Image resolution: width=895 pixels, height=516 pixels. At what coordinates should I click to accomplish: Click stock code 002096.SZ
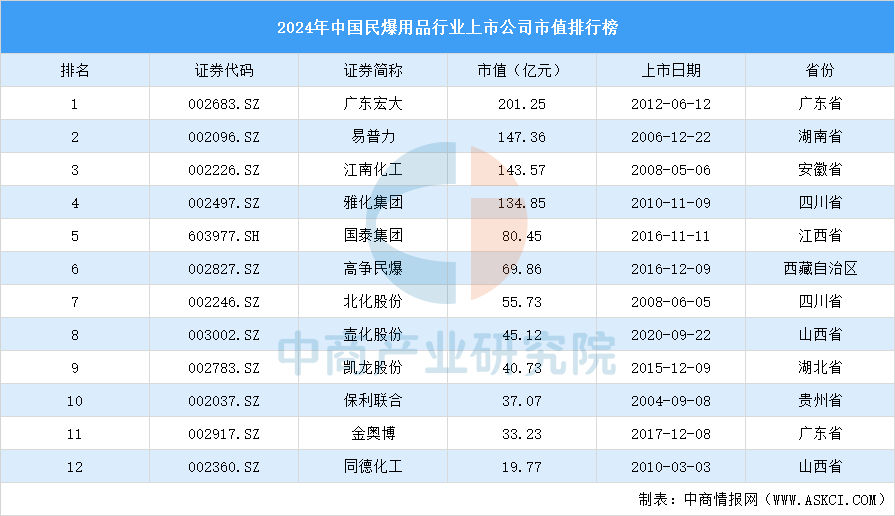click(224, 137)
